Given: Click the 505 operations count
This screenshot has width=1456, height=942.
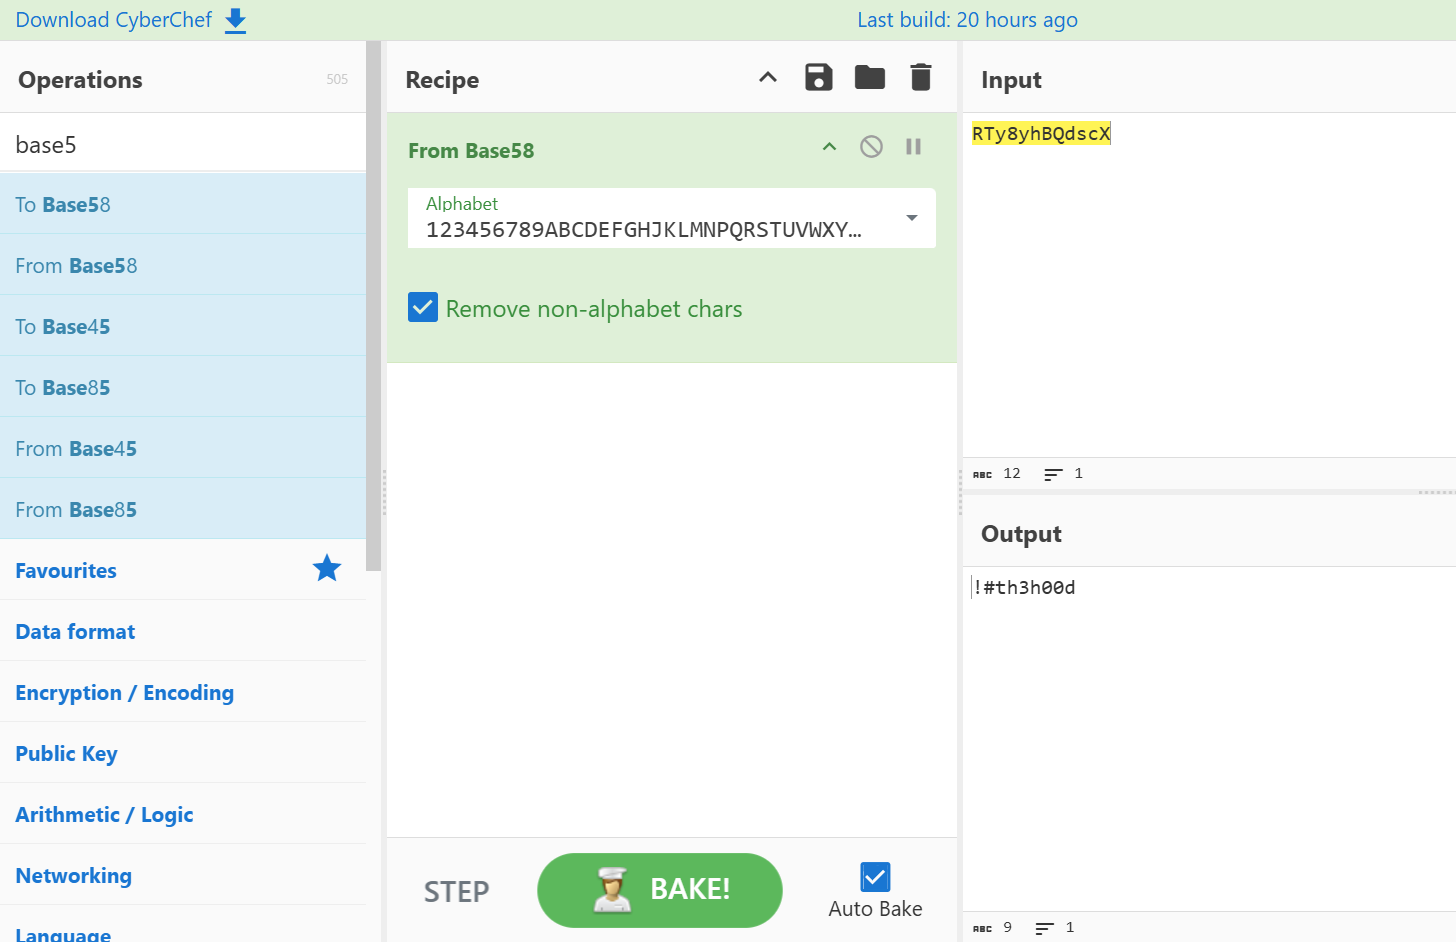Looking at the screenshot, I should pos(337,79).
